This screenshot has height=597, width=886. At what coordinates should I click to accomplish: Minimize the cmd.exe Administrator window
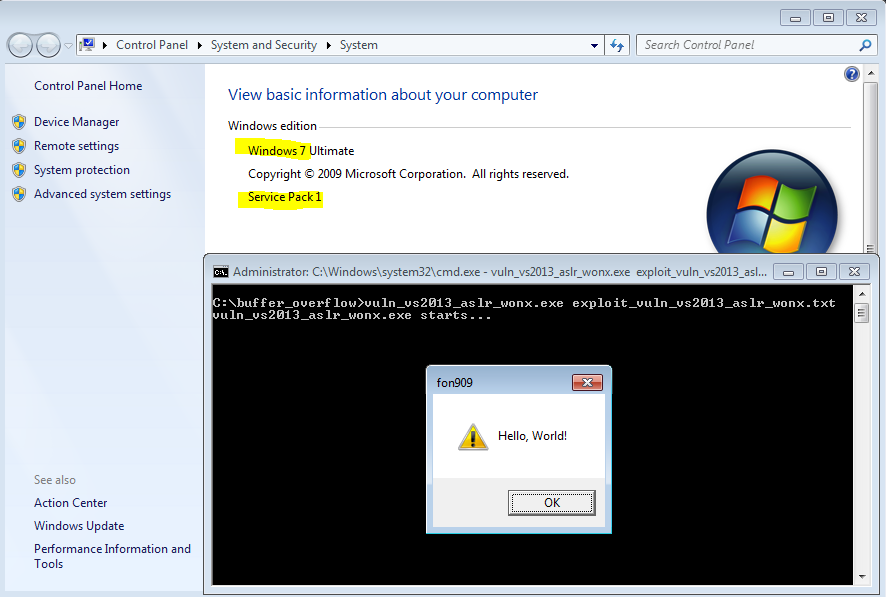(789, 272)
